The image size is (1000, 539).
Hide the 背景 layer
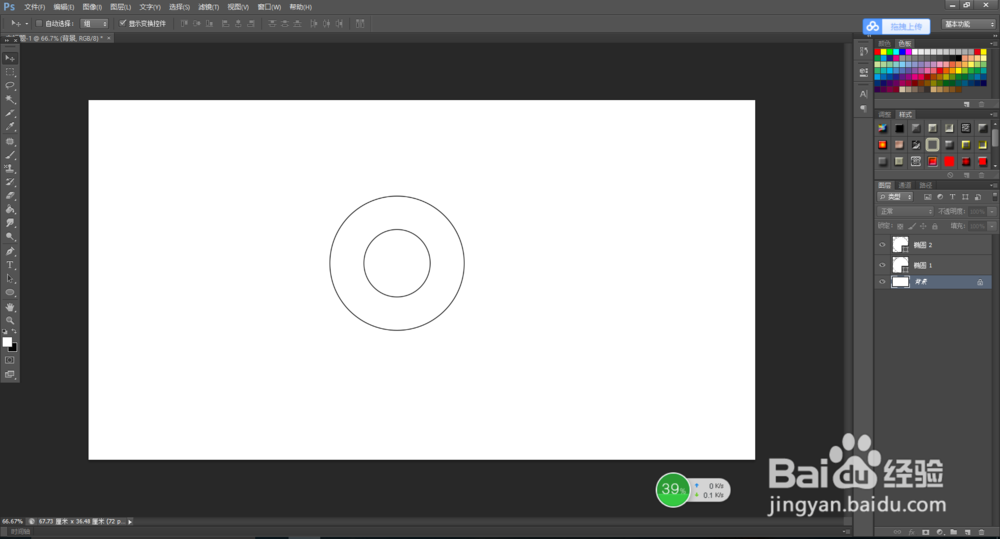pyautogui.click(x=883, y=282)
